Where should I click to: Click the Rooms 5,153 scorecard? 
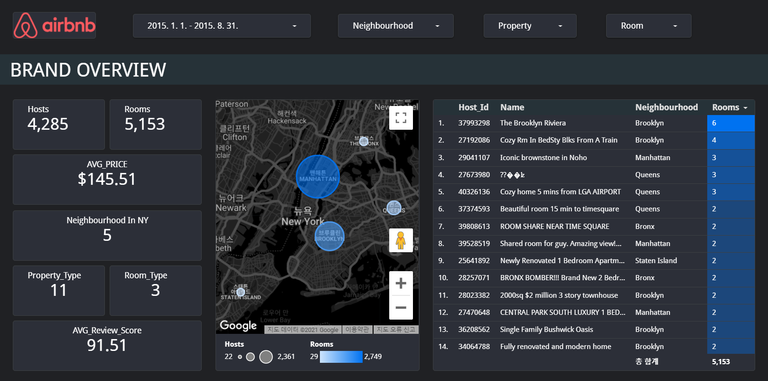pos(156,124)
